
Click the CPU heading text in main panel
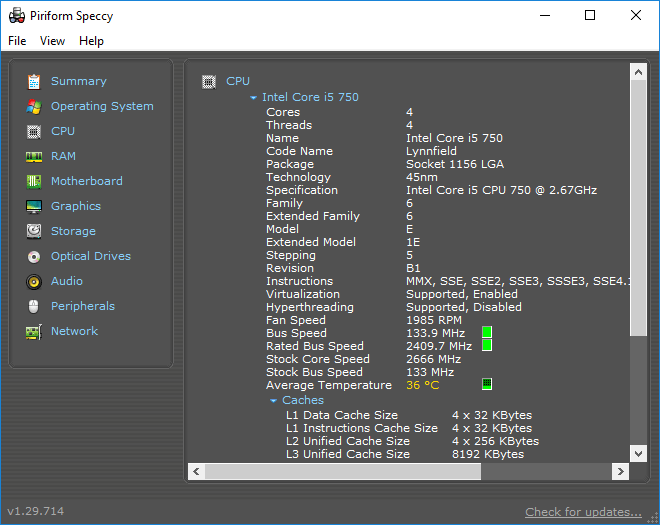(238, 81)
